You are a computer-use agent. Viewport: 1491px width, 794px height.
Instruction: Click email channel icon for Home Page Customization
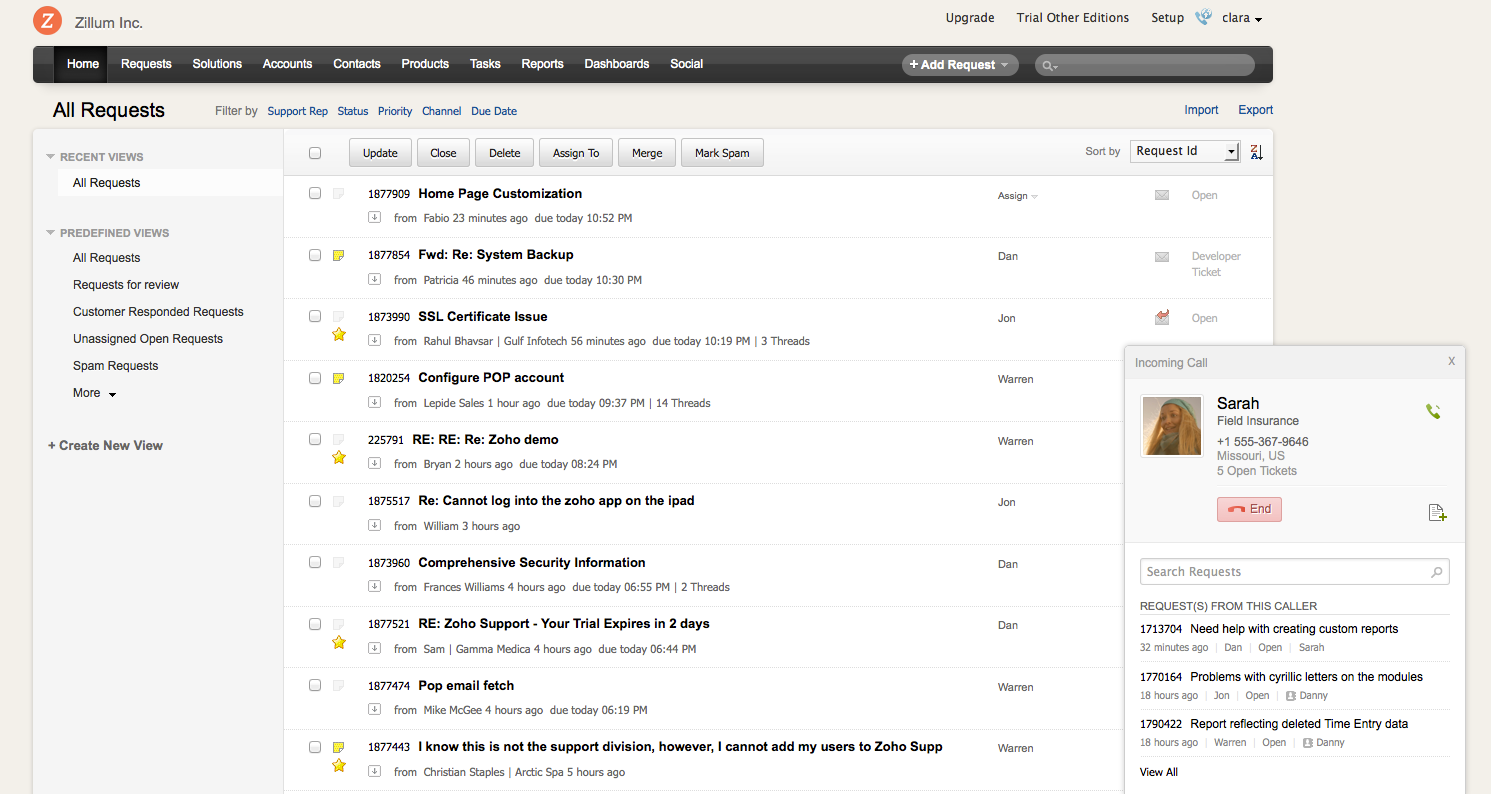click(1161, 195)
